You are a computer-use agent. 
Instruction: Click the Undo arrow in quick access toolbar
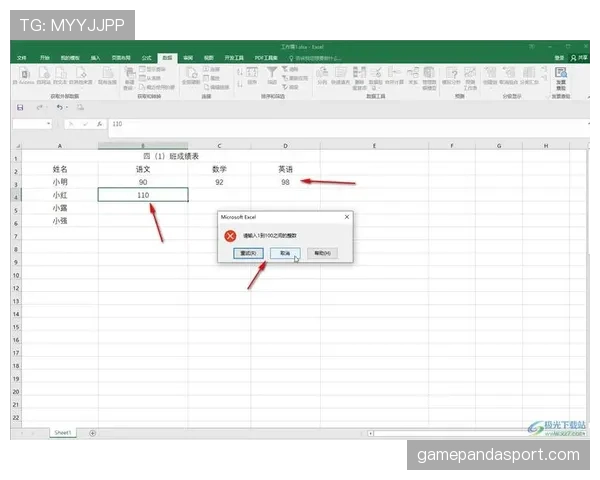pyautogui.click(x=59, y=108)
